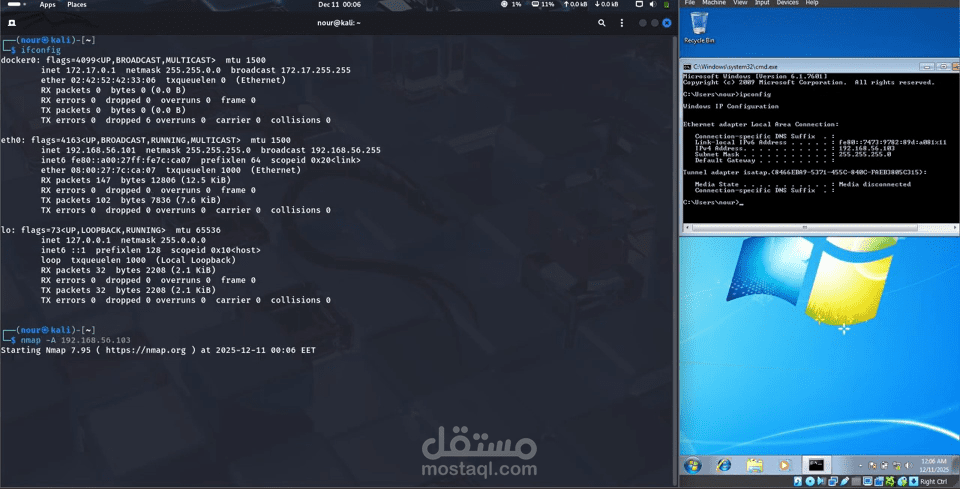Click the Windows tray volume speaker icon
This screenshot has height=489, width=960.
coord(908,466)
